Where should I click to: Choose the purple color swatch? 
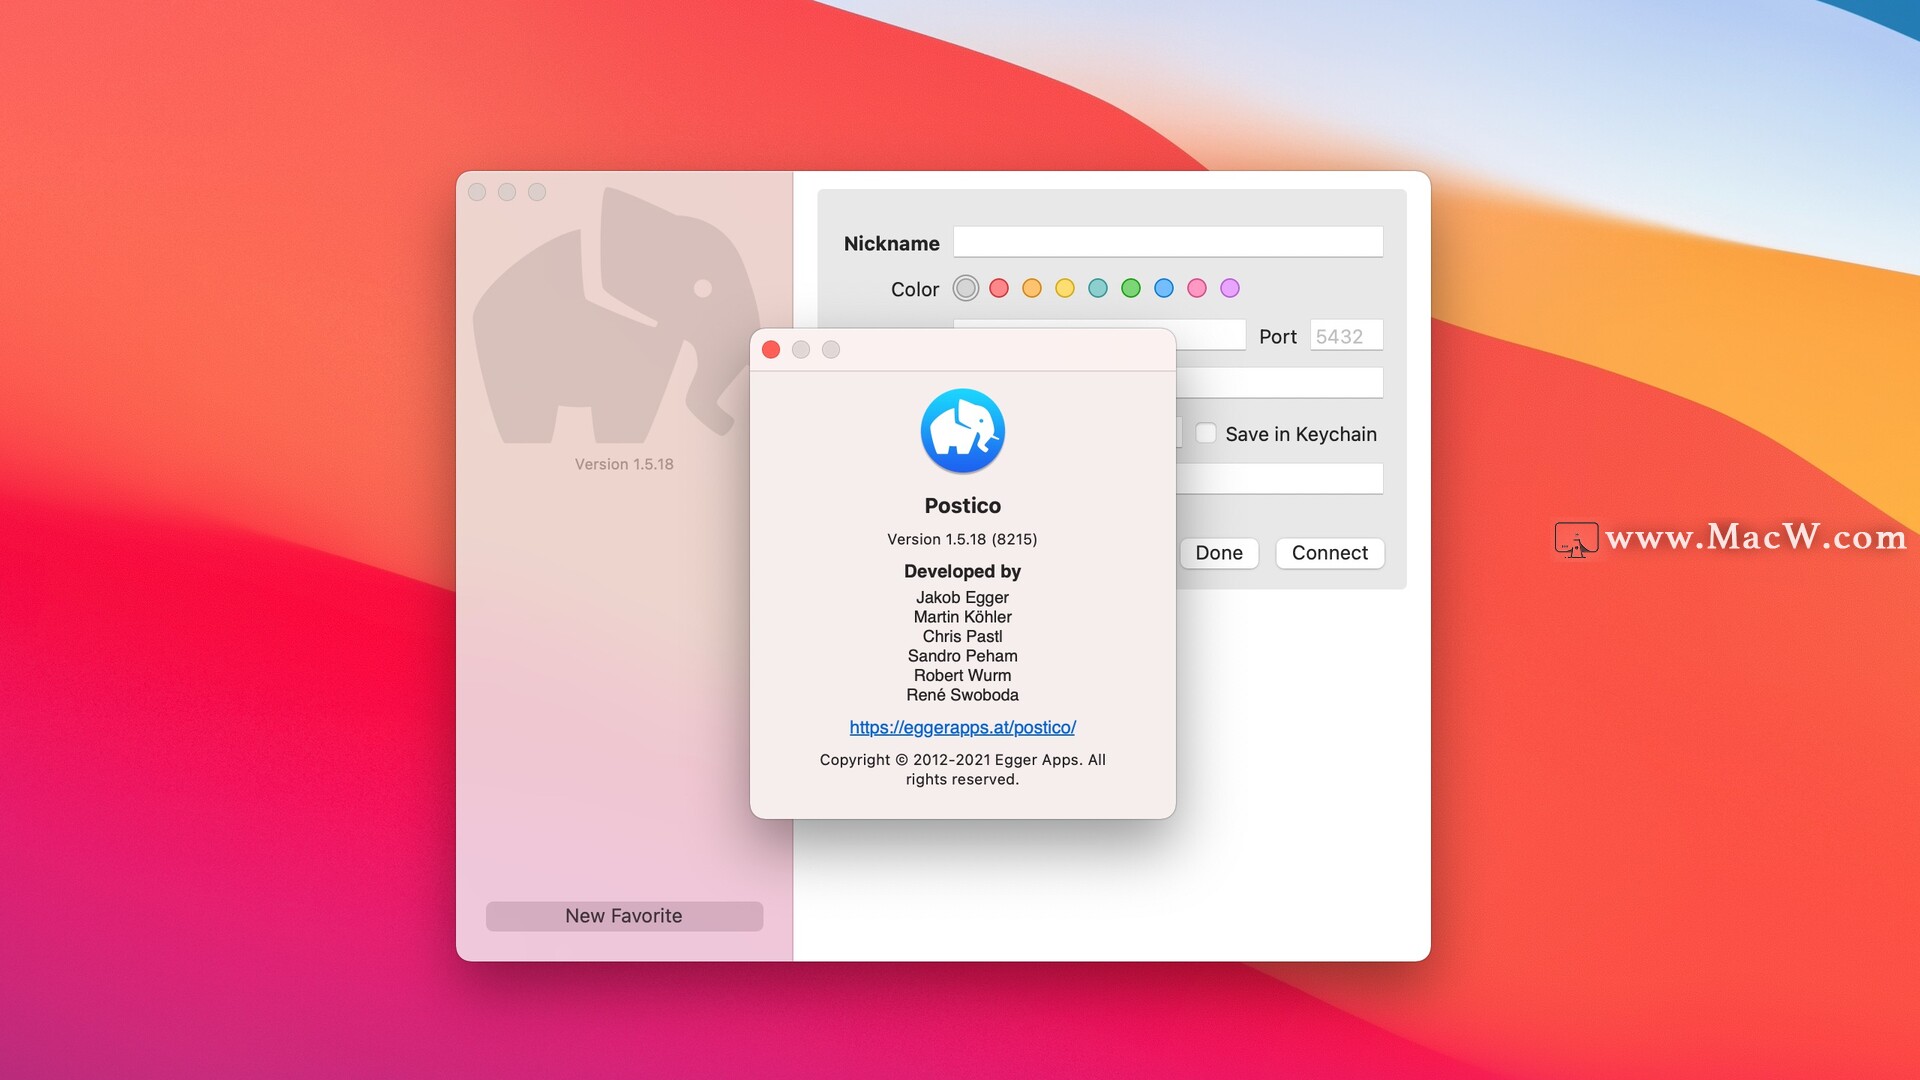tap(1230, 289)
